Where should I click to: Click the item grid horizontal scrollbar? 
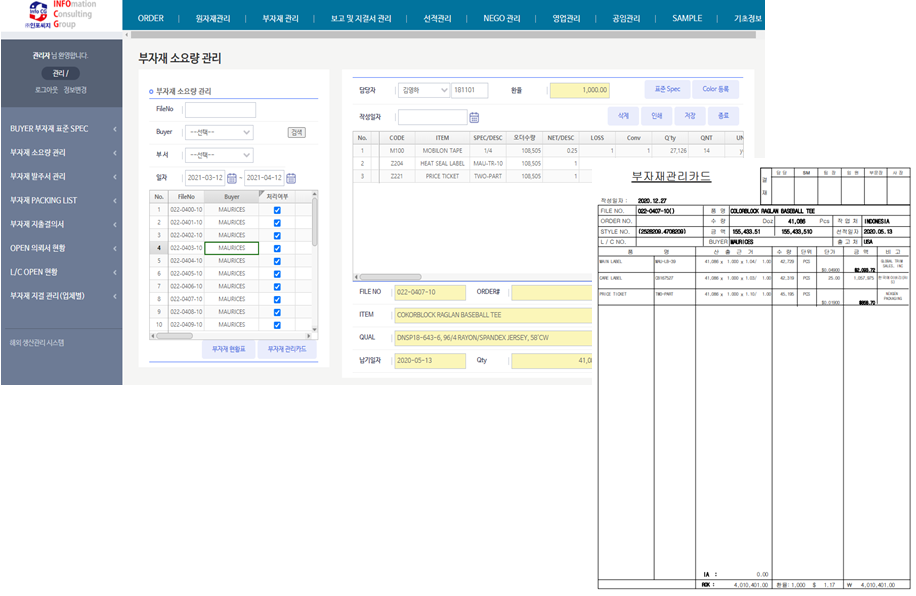(390, 277)
